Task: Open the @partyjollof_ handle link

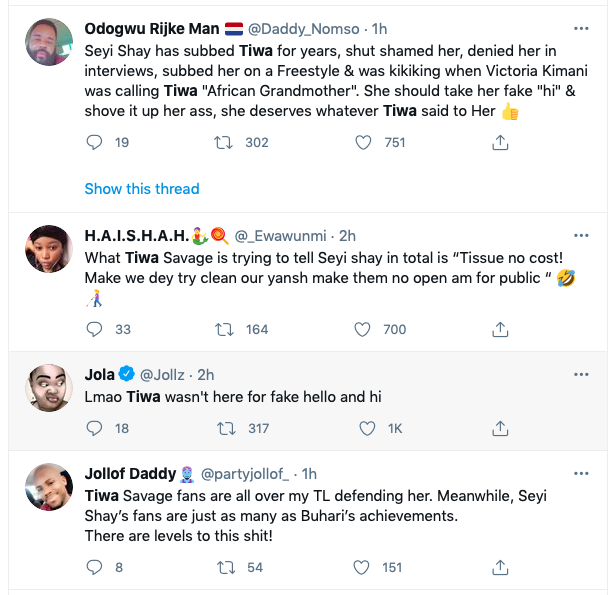Action: click(248, 473)
